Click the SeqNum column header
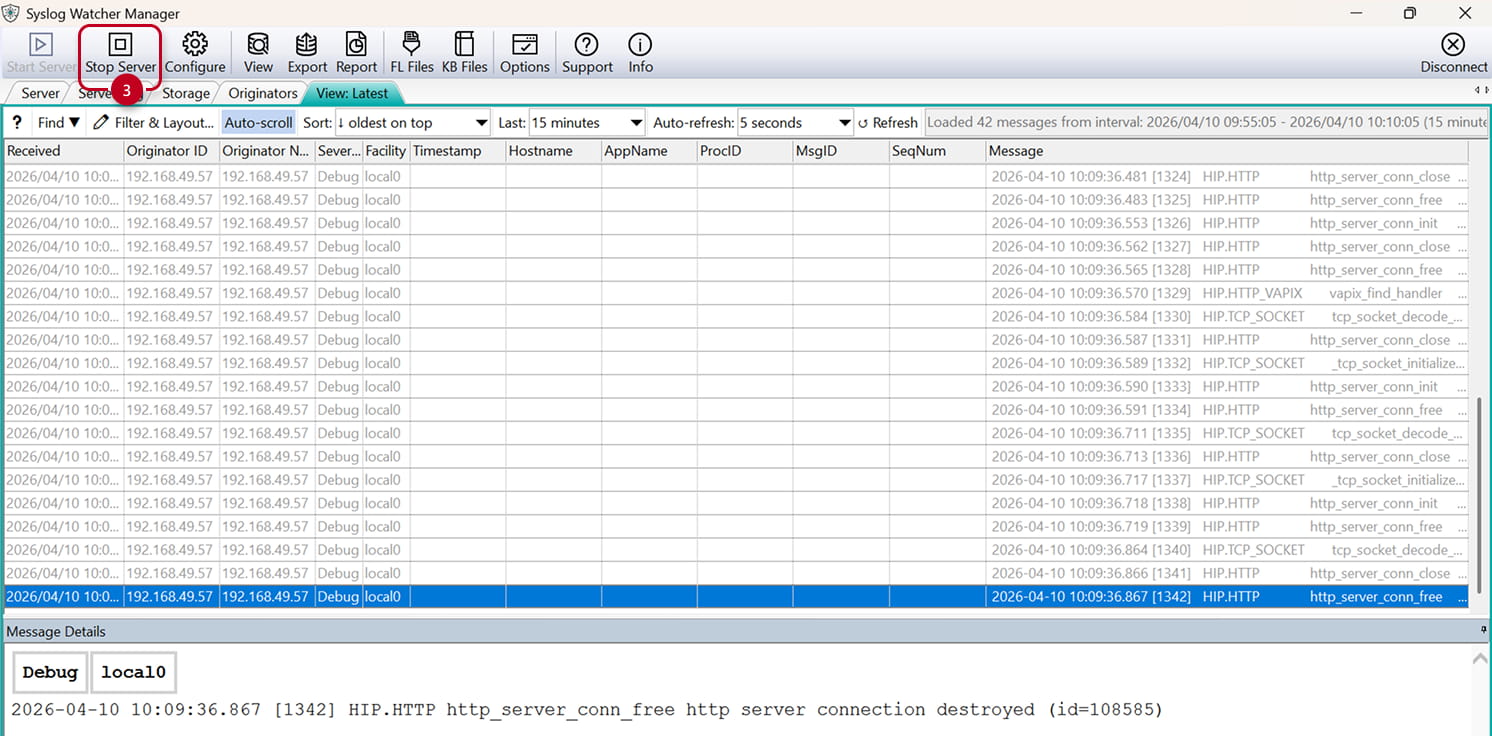Screen dimensions: 1492x736 coord(937,151)
